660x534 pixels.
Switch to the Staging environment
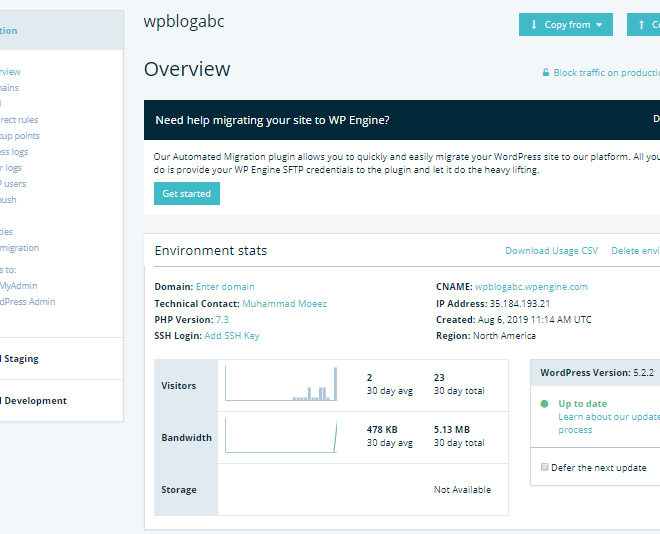[x=21, y=359]
